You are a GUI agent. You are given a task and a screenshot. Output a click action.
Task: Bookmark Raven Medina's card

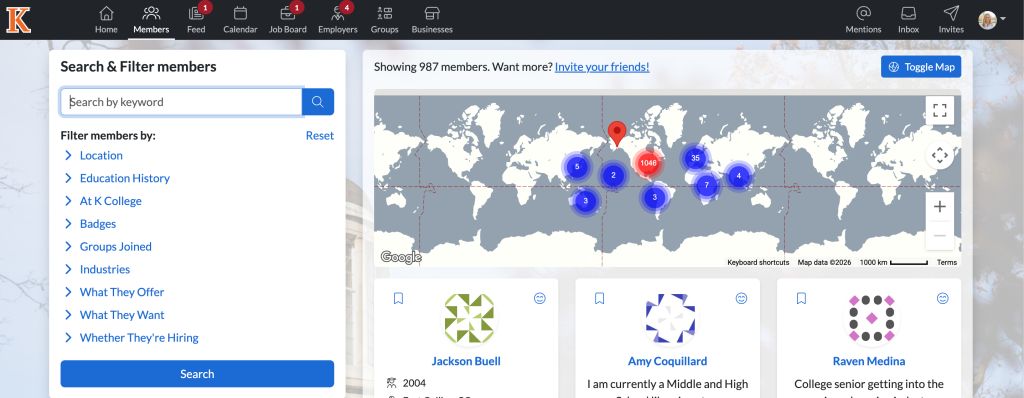pos(801,299)
